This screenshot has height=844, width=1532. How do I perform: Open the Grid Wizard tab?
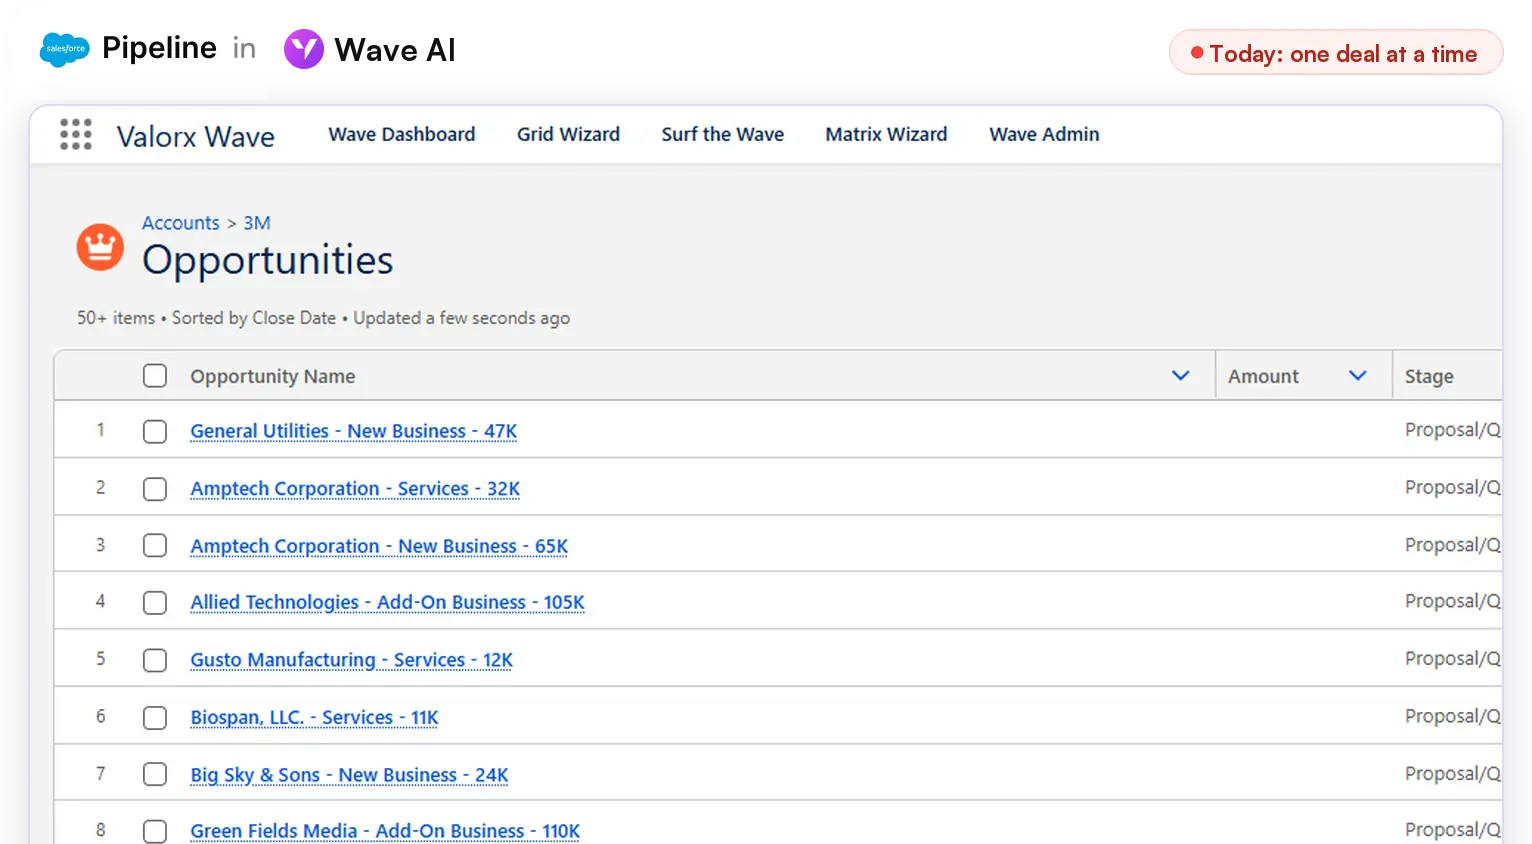pyautogui.click(x=568, y=134)
